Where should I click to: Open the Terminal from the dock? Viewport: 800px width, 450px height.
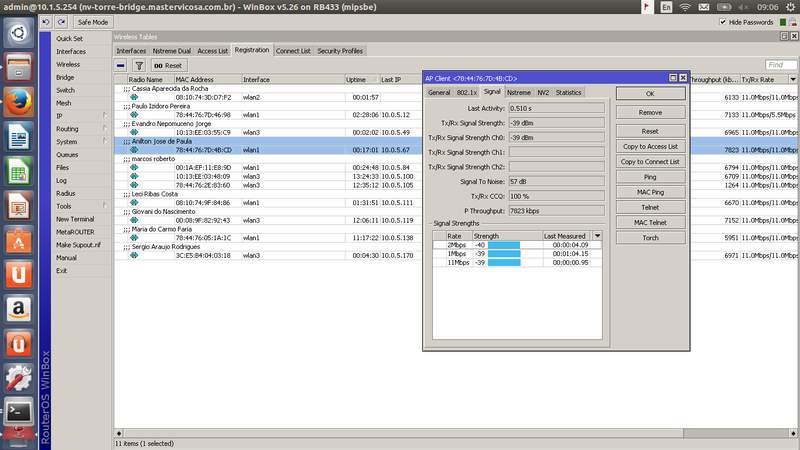coord(18,412)
